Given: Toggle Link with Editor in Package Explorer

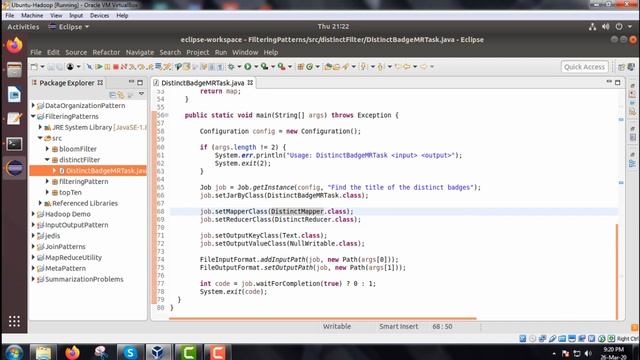Looking at the screenshot, I should coord(121,95).
